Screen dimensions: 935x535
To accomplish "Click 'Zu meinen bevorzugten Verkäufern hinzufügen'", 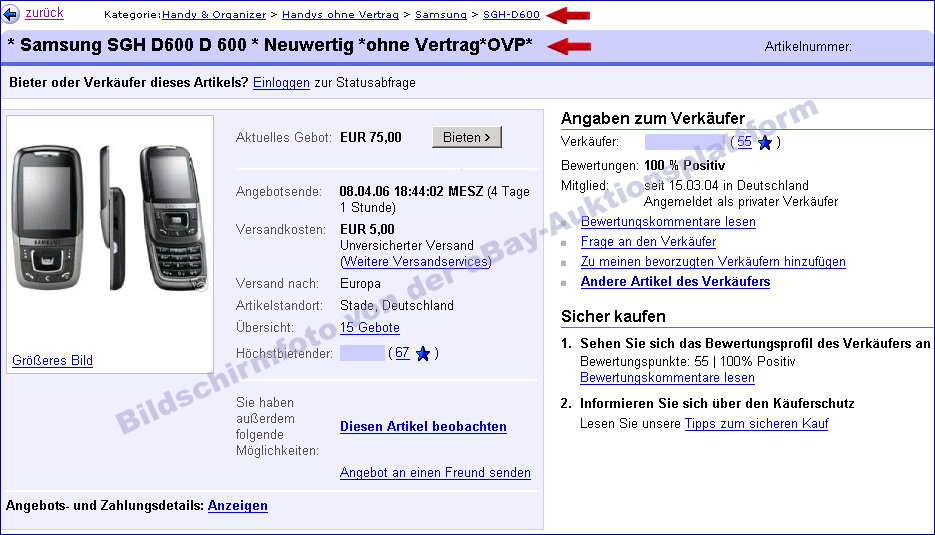I will point(713,262).
